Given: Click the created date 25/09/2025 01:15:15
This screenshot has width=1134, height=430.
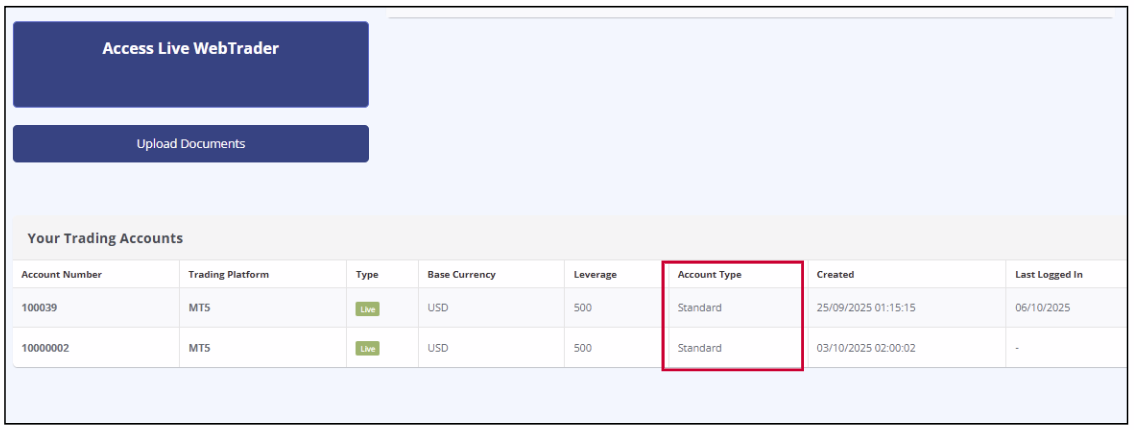Looking at the screenshot, I should (x=865, y=308).
